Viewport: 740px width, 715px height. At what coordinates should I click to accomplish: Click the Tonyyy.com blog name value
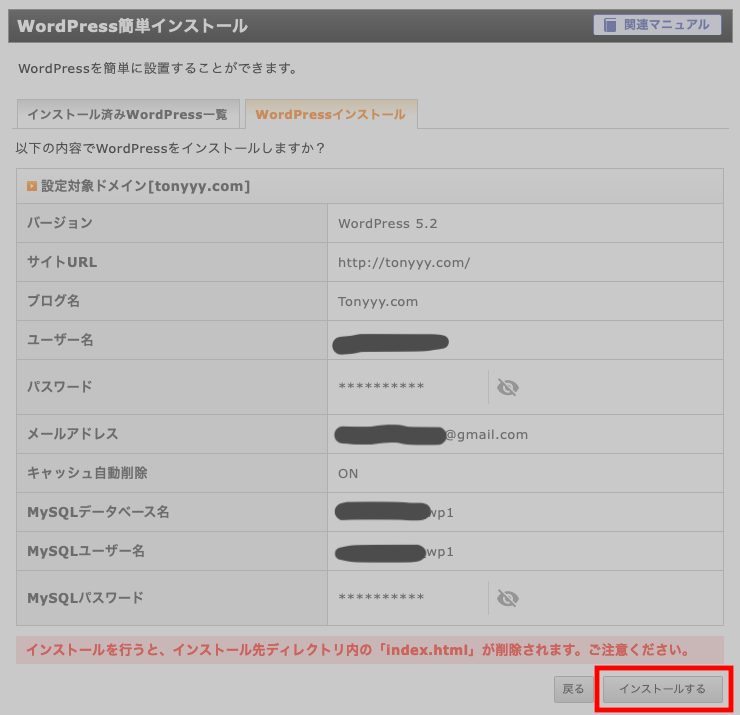click(378, 302)
